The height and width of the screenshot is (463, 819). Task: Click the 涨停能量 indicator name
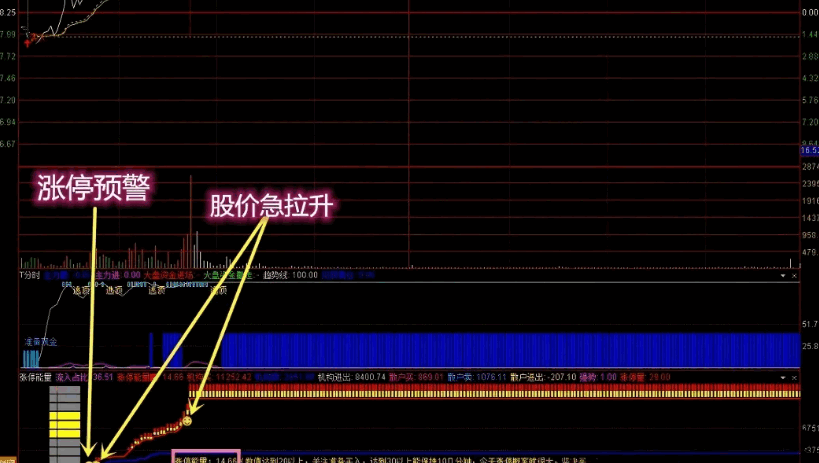(36, 377)
